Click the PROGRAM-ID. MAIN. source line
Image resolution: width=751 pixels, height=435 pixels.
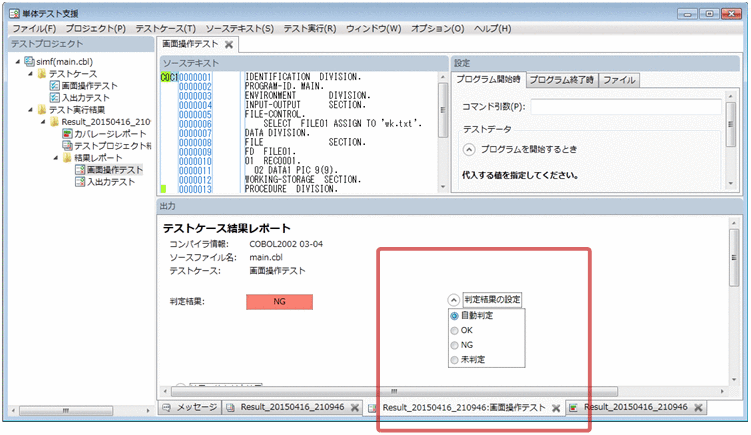click(x=284, y=86)
